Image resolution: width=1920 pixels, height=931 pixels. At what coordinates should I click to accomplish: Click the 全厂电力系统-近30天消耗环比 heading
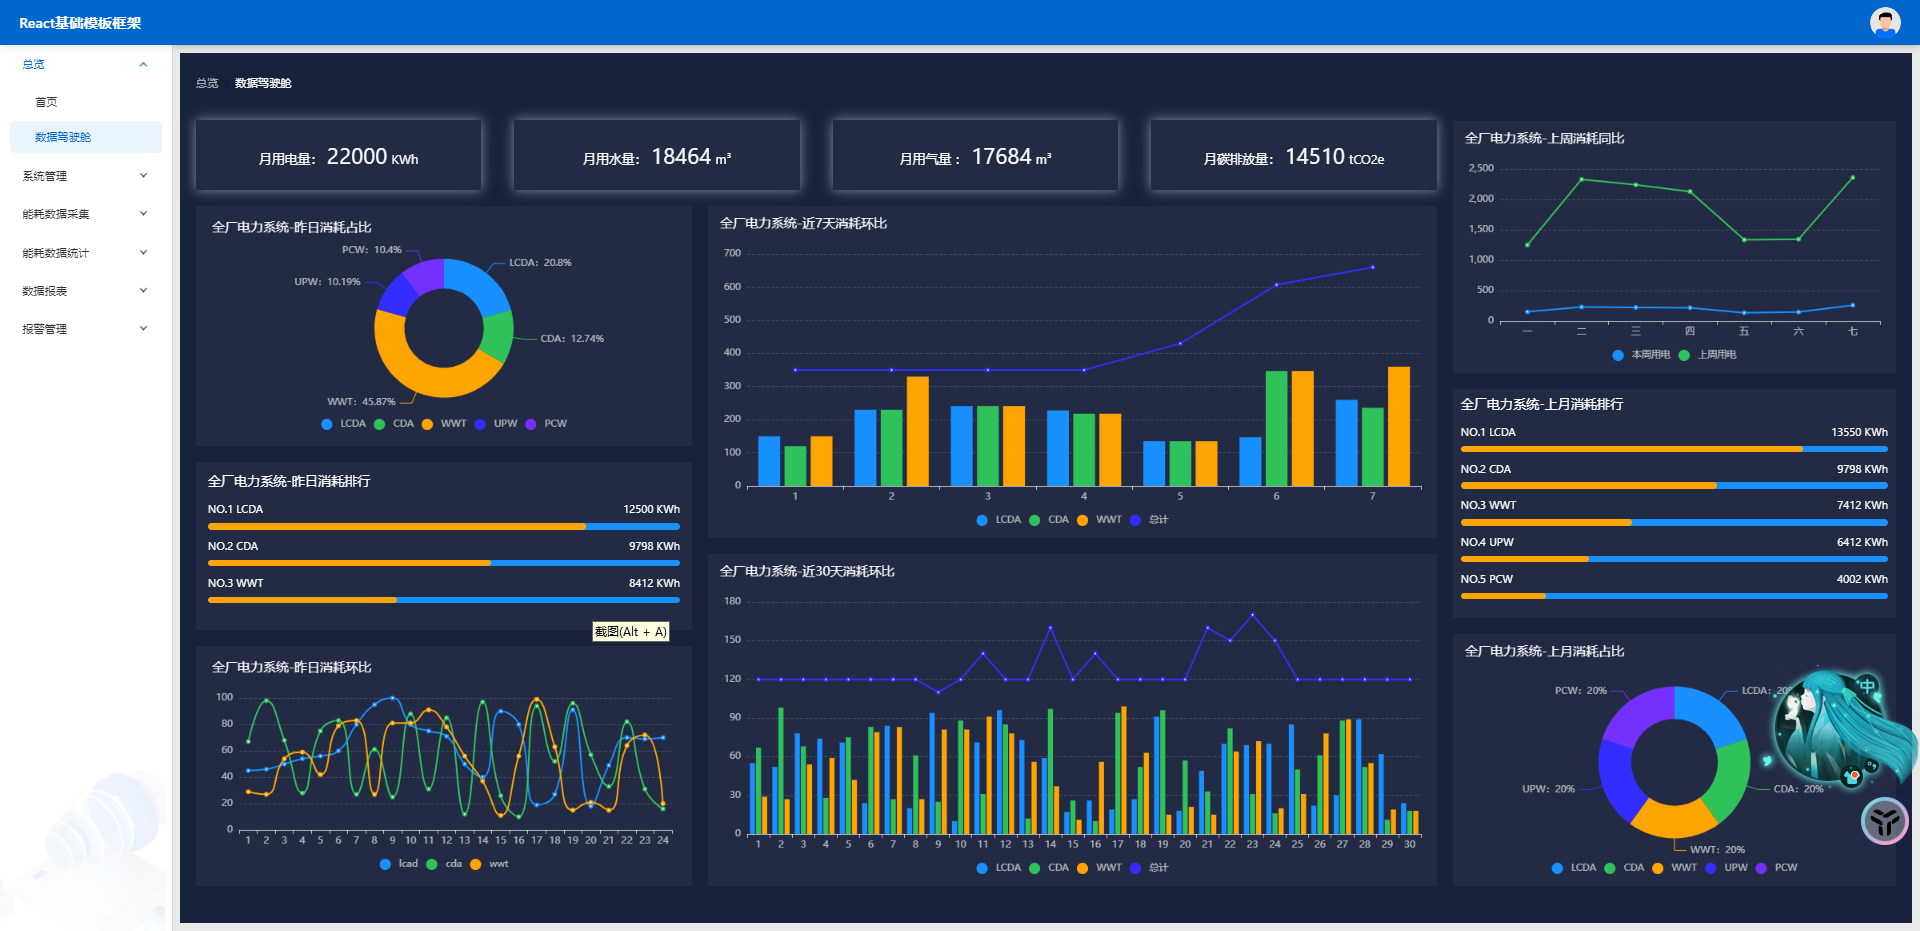[x=807, y=572]
